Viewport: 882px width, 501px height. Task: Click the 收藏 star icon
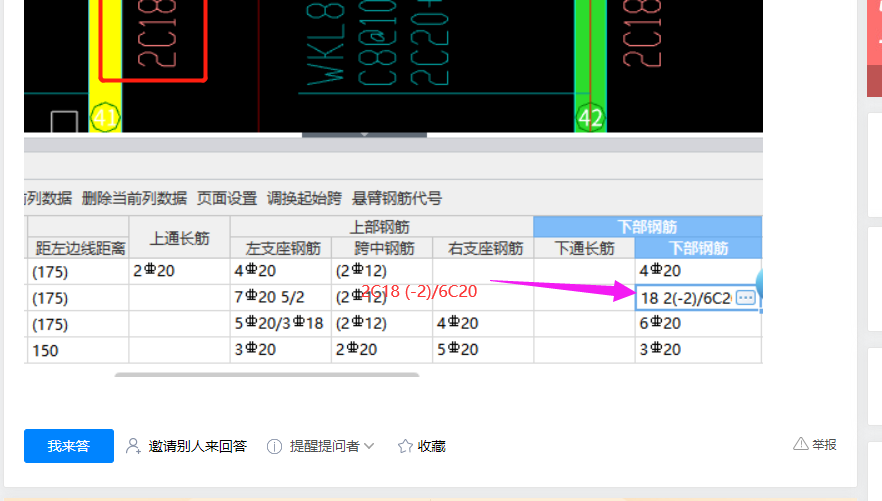[x=405, y=446]
